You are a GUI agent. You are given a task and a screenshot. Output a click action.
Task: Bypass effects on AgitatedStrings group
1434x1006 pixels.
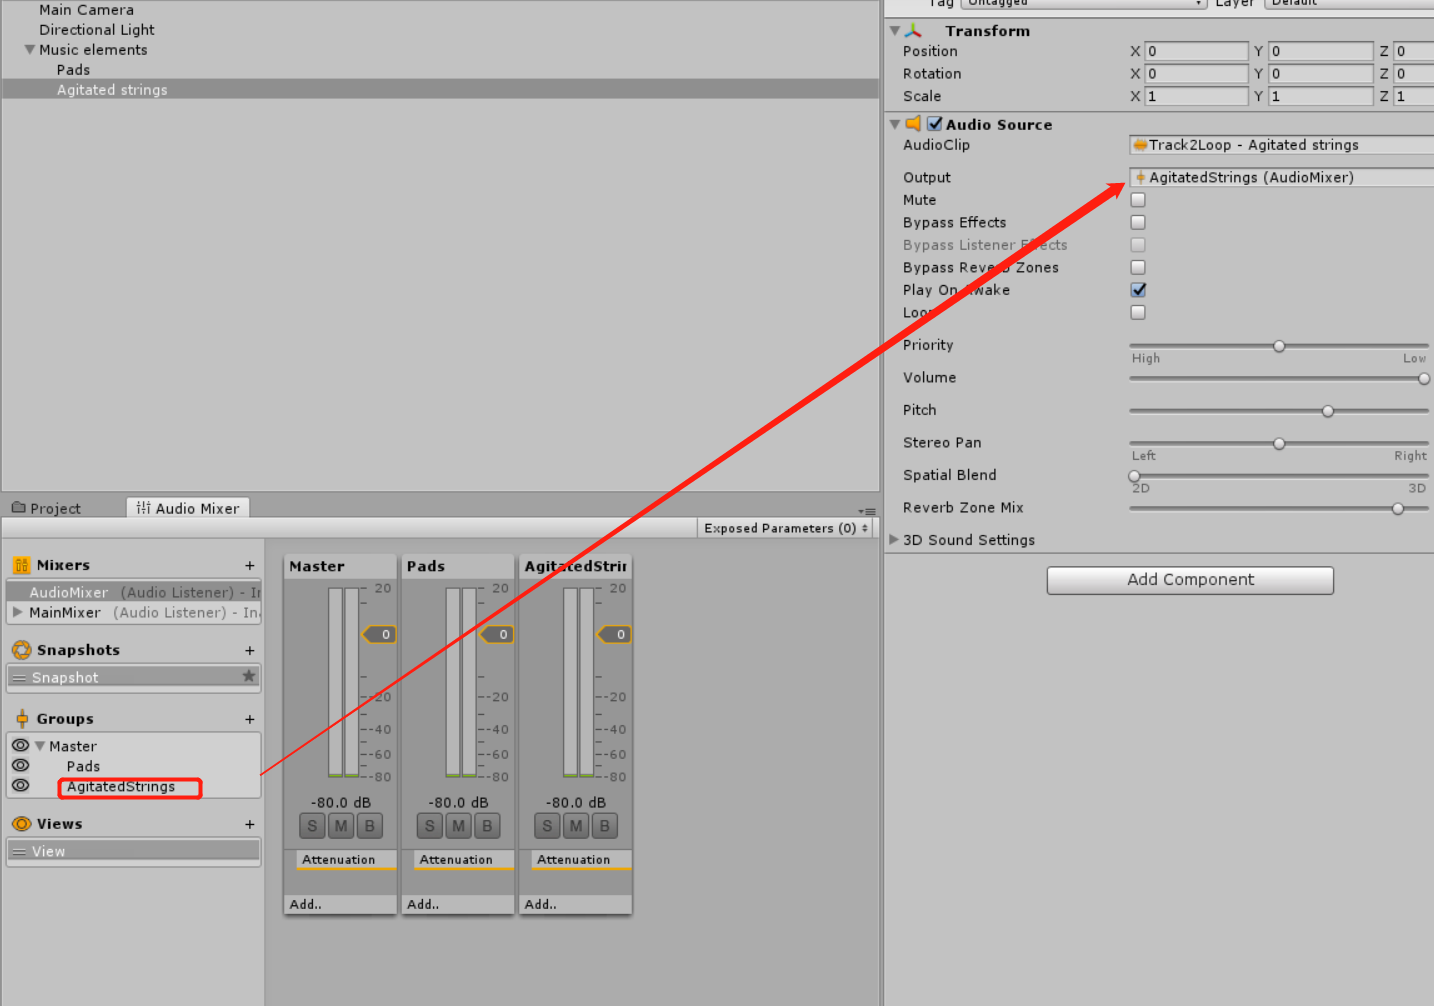605,826
